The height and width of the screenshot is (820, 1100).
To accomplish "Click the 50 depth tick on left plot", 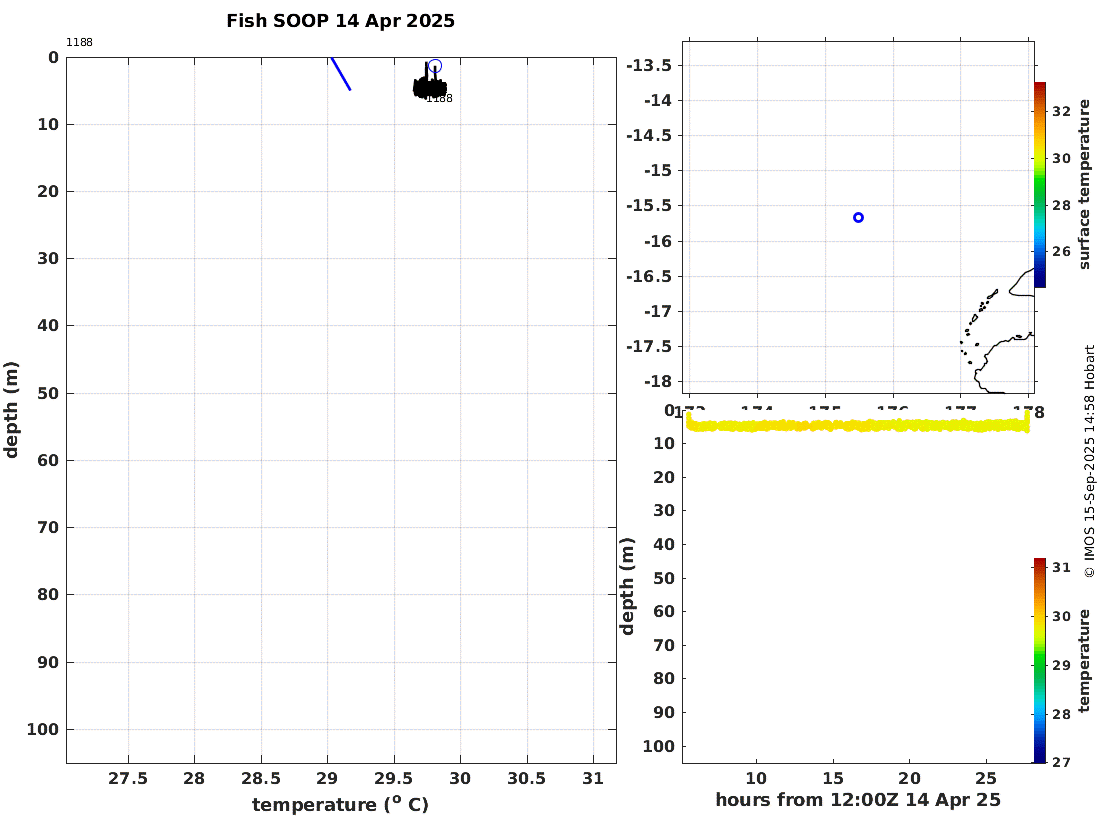I will click(48, 394).
